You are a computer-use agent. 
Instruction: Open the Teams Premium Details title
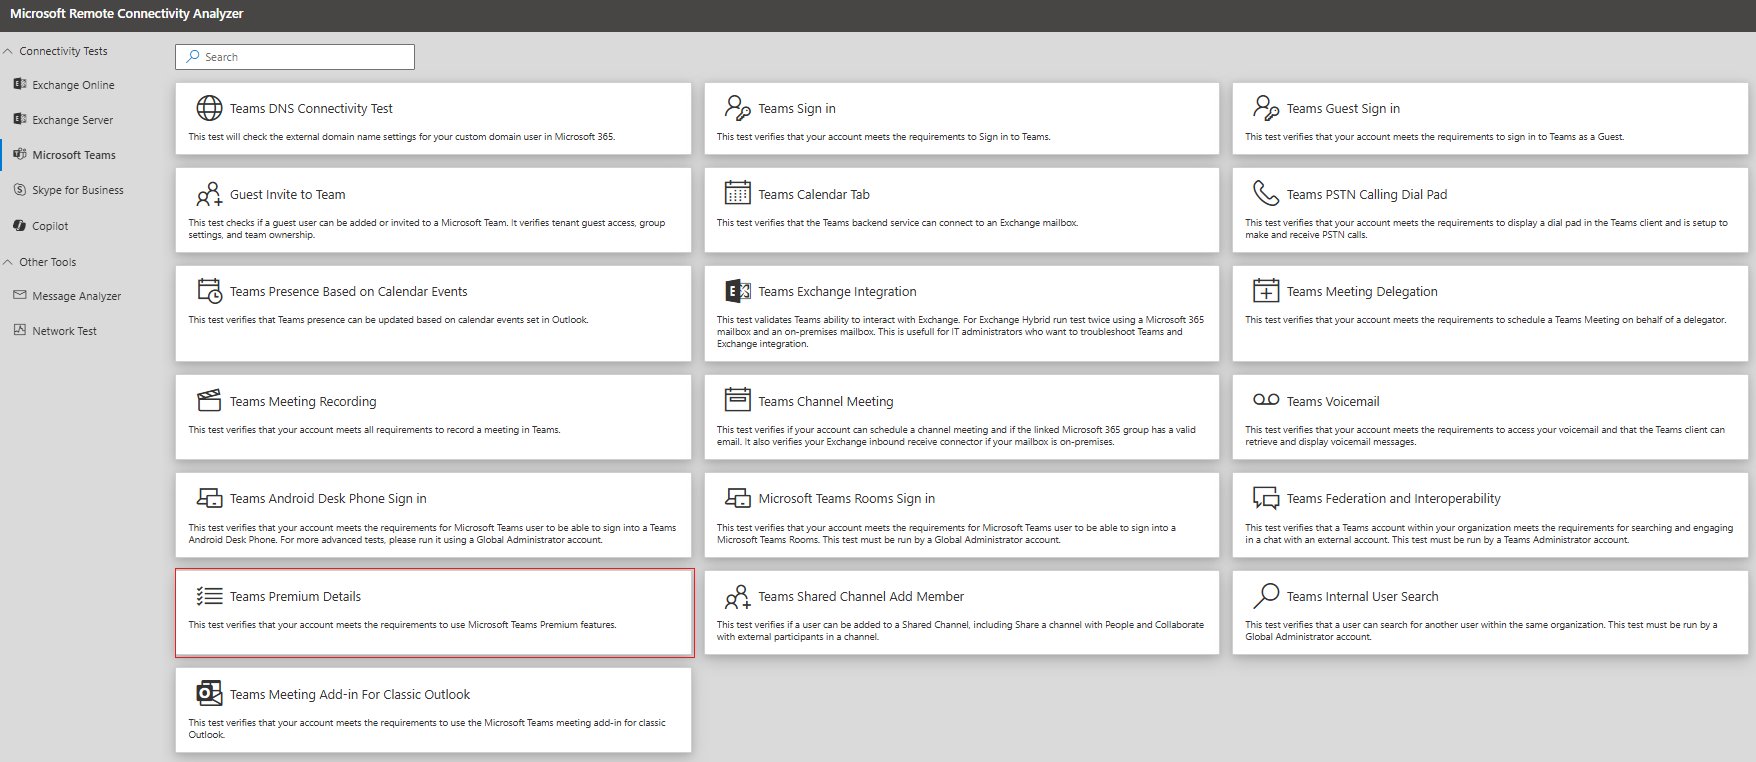click(295, 596)
